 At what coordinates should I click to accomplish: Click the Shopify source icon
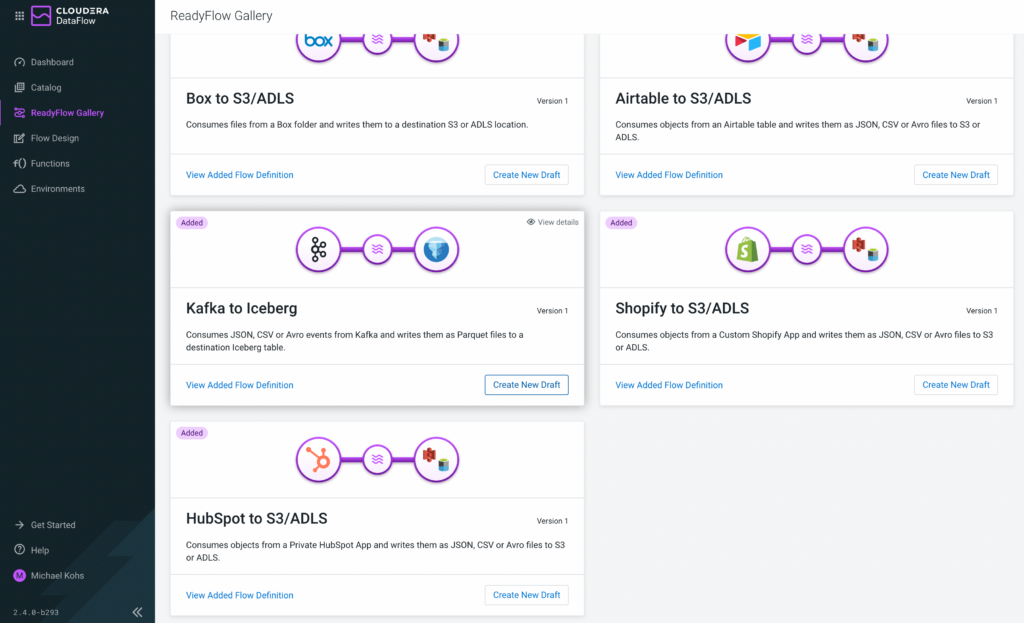pyautogui.click(x=748, y=249)
